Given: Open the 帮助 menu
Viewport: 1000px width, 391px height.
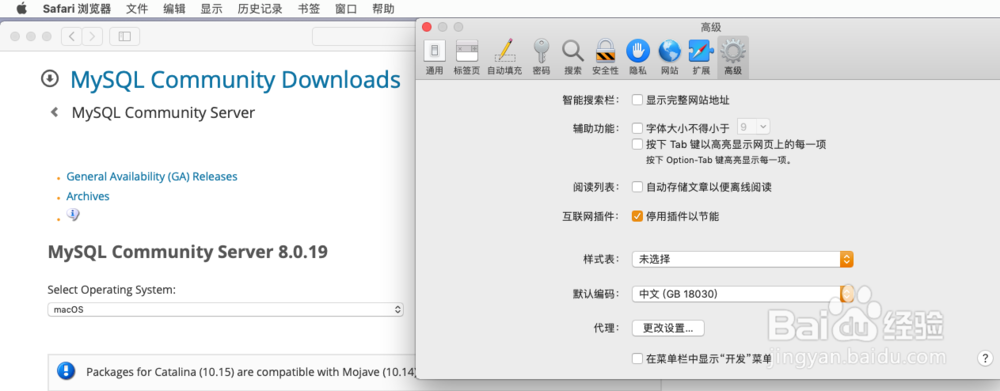Looking at the screenshot, I should click(x=383, y=9).
